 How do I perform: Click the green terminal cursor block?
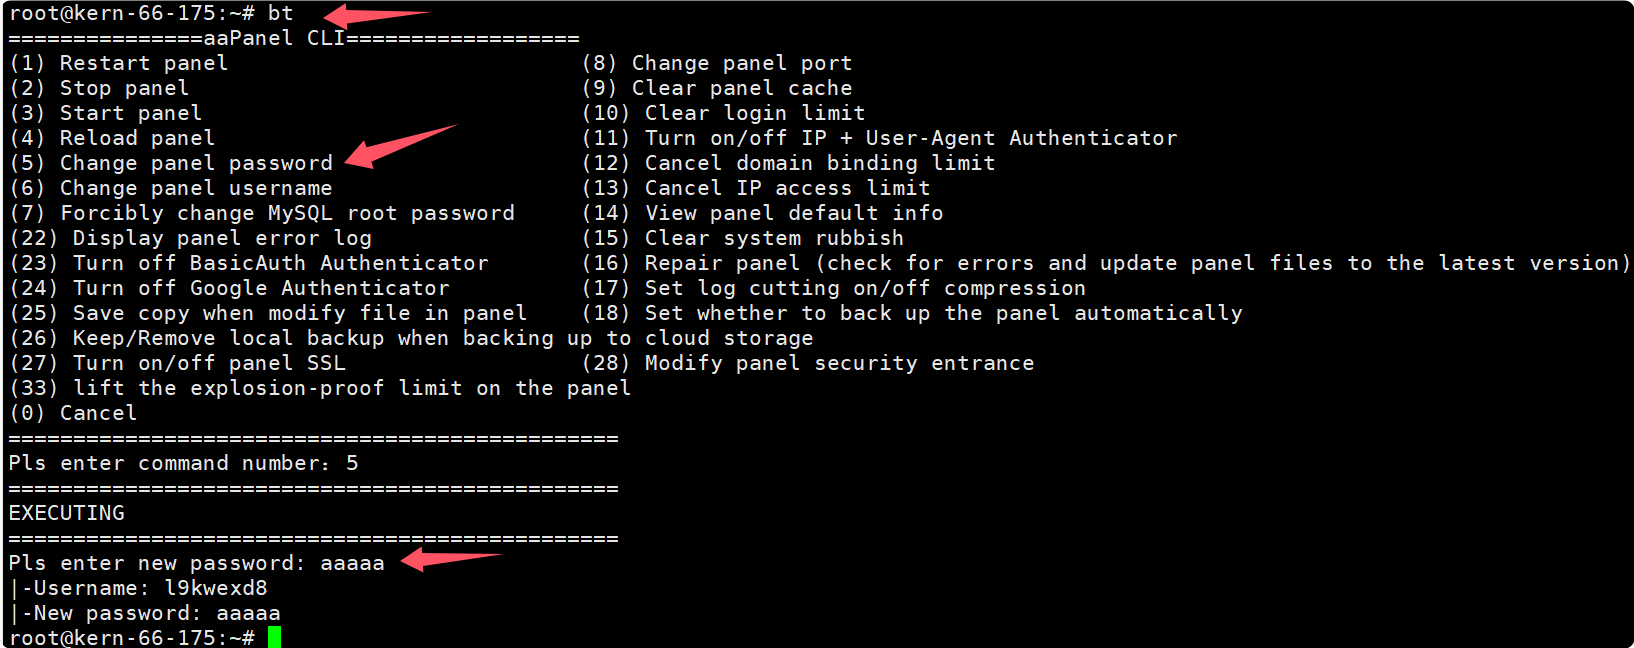(x=274, y=637)
